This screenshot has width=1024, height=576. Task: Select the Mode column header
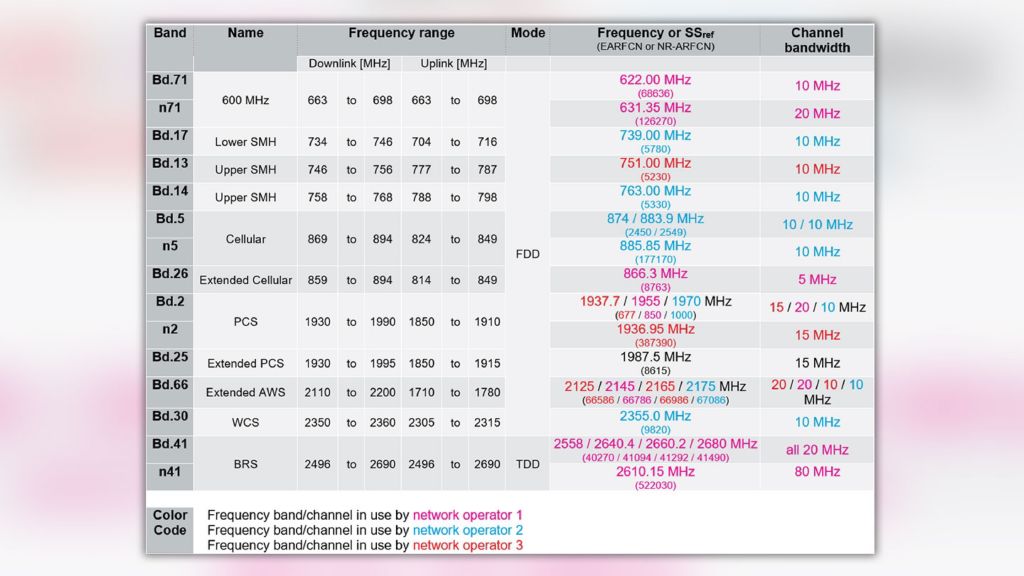pyautogui.click(x=527, y=33)
